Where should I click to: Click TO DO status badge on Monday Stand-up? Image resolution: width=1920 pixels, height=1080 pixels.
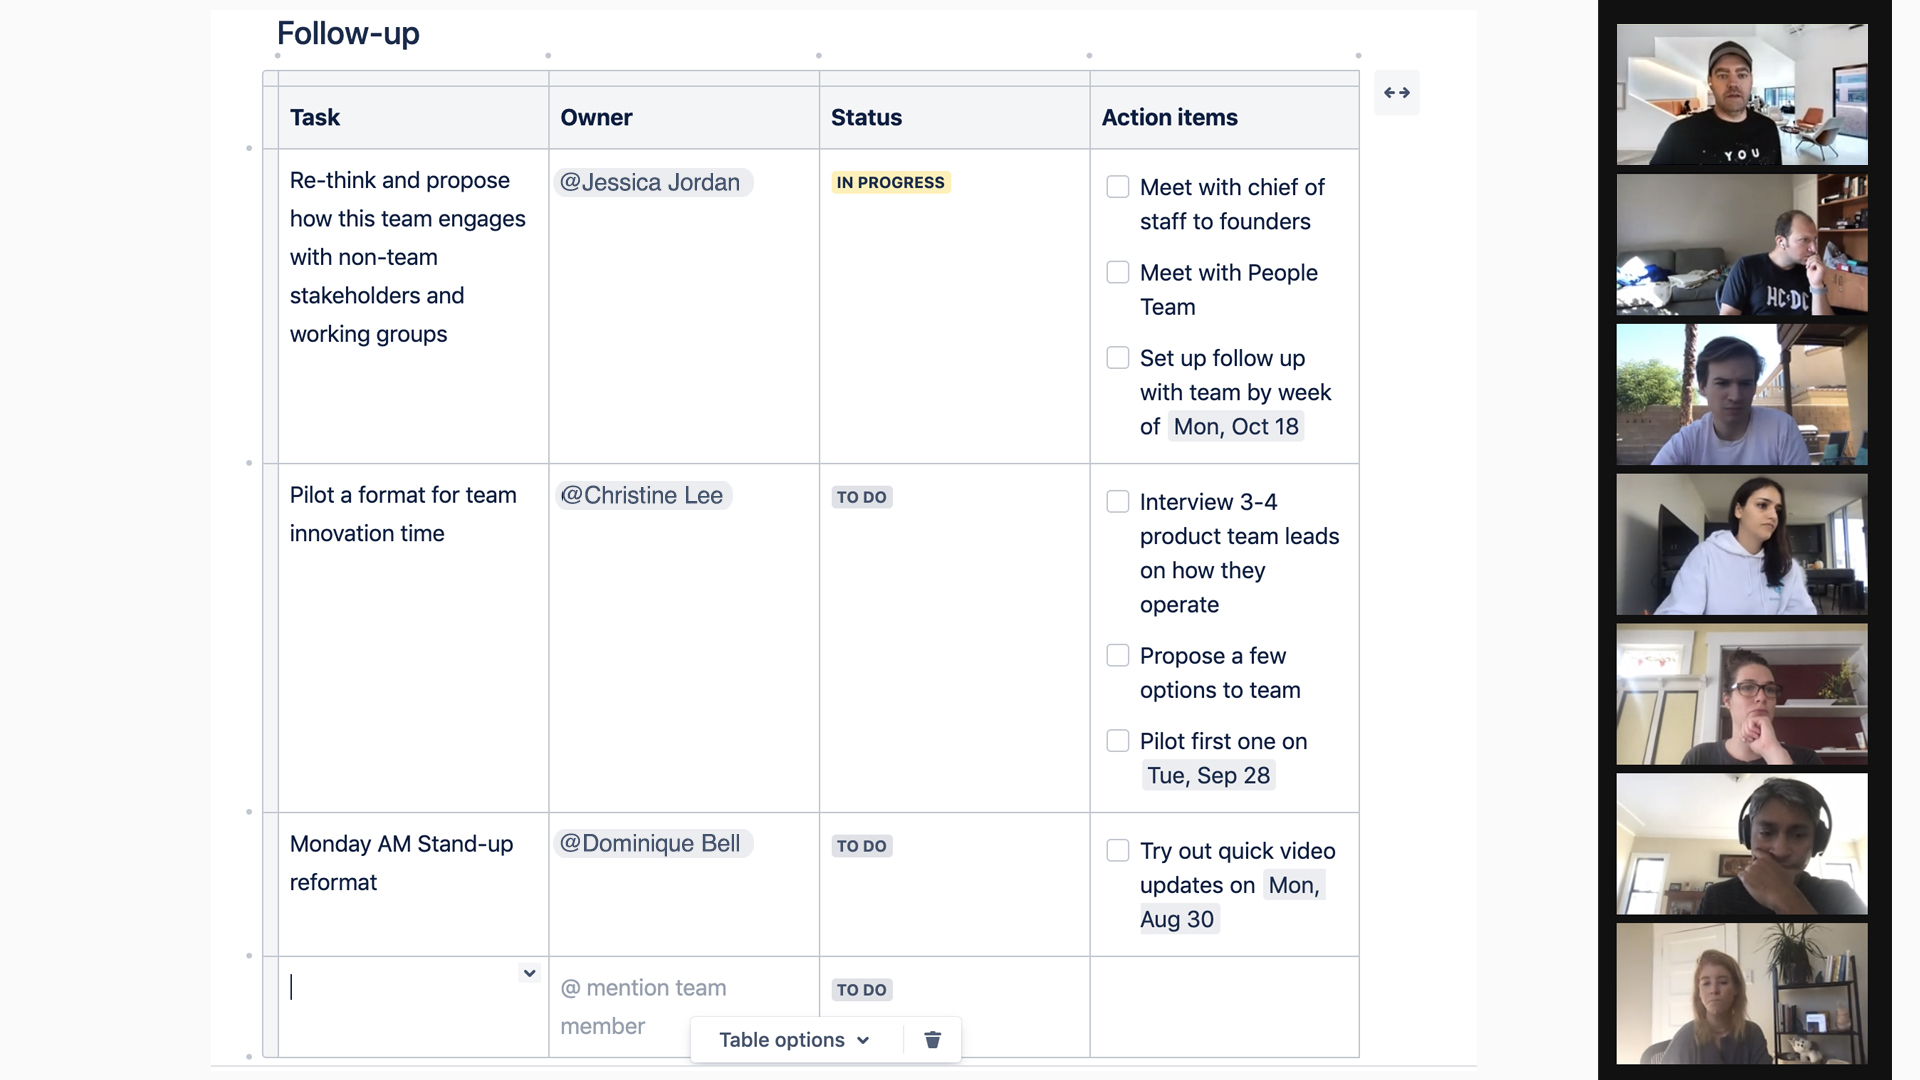pyautogui.click(x=862, y=845)
